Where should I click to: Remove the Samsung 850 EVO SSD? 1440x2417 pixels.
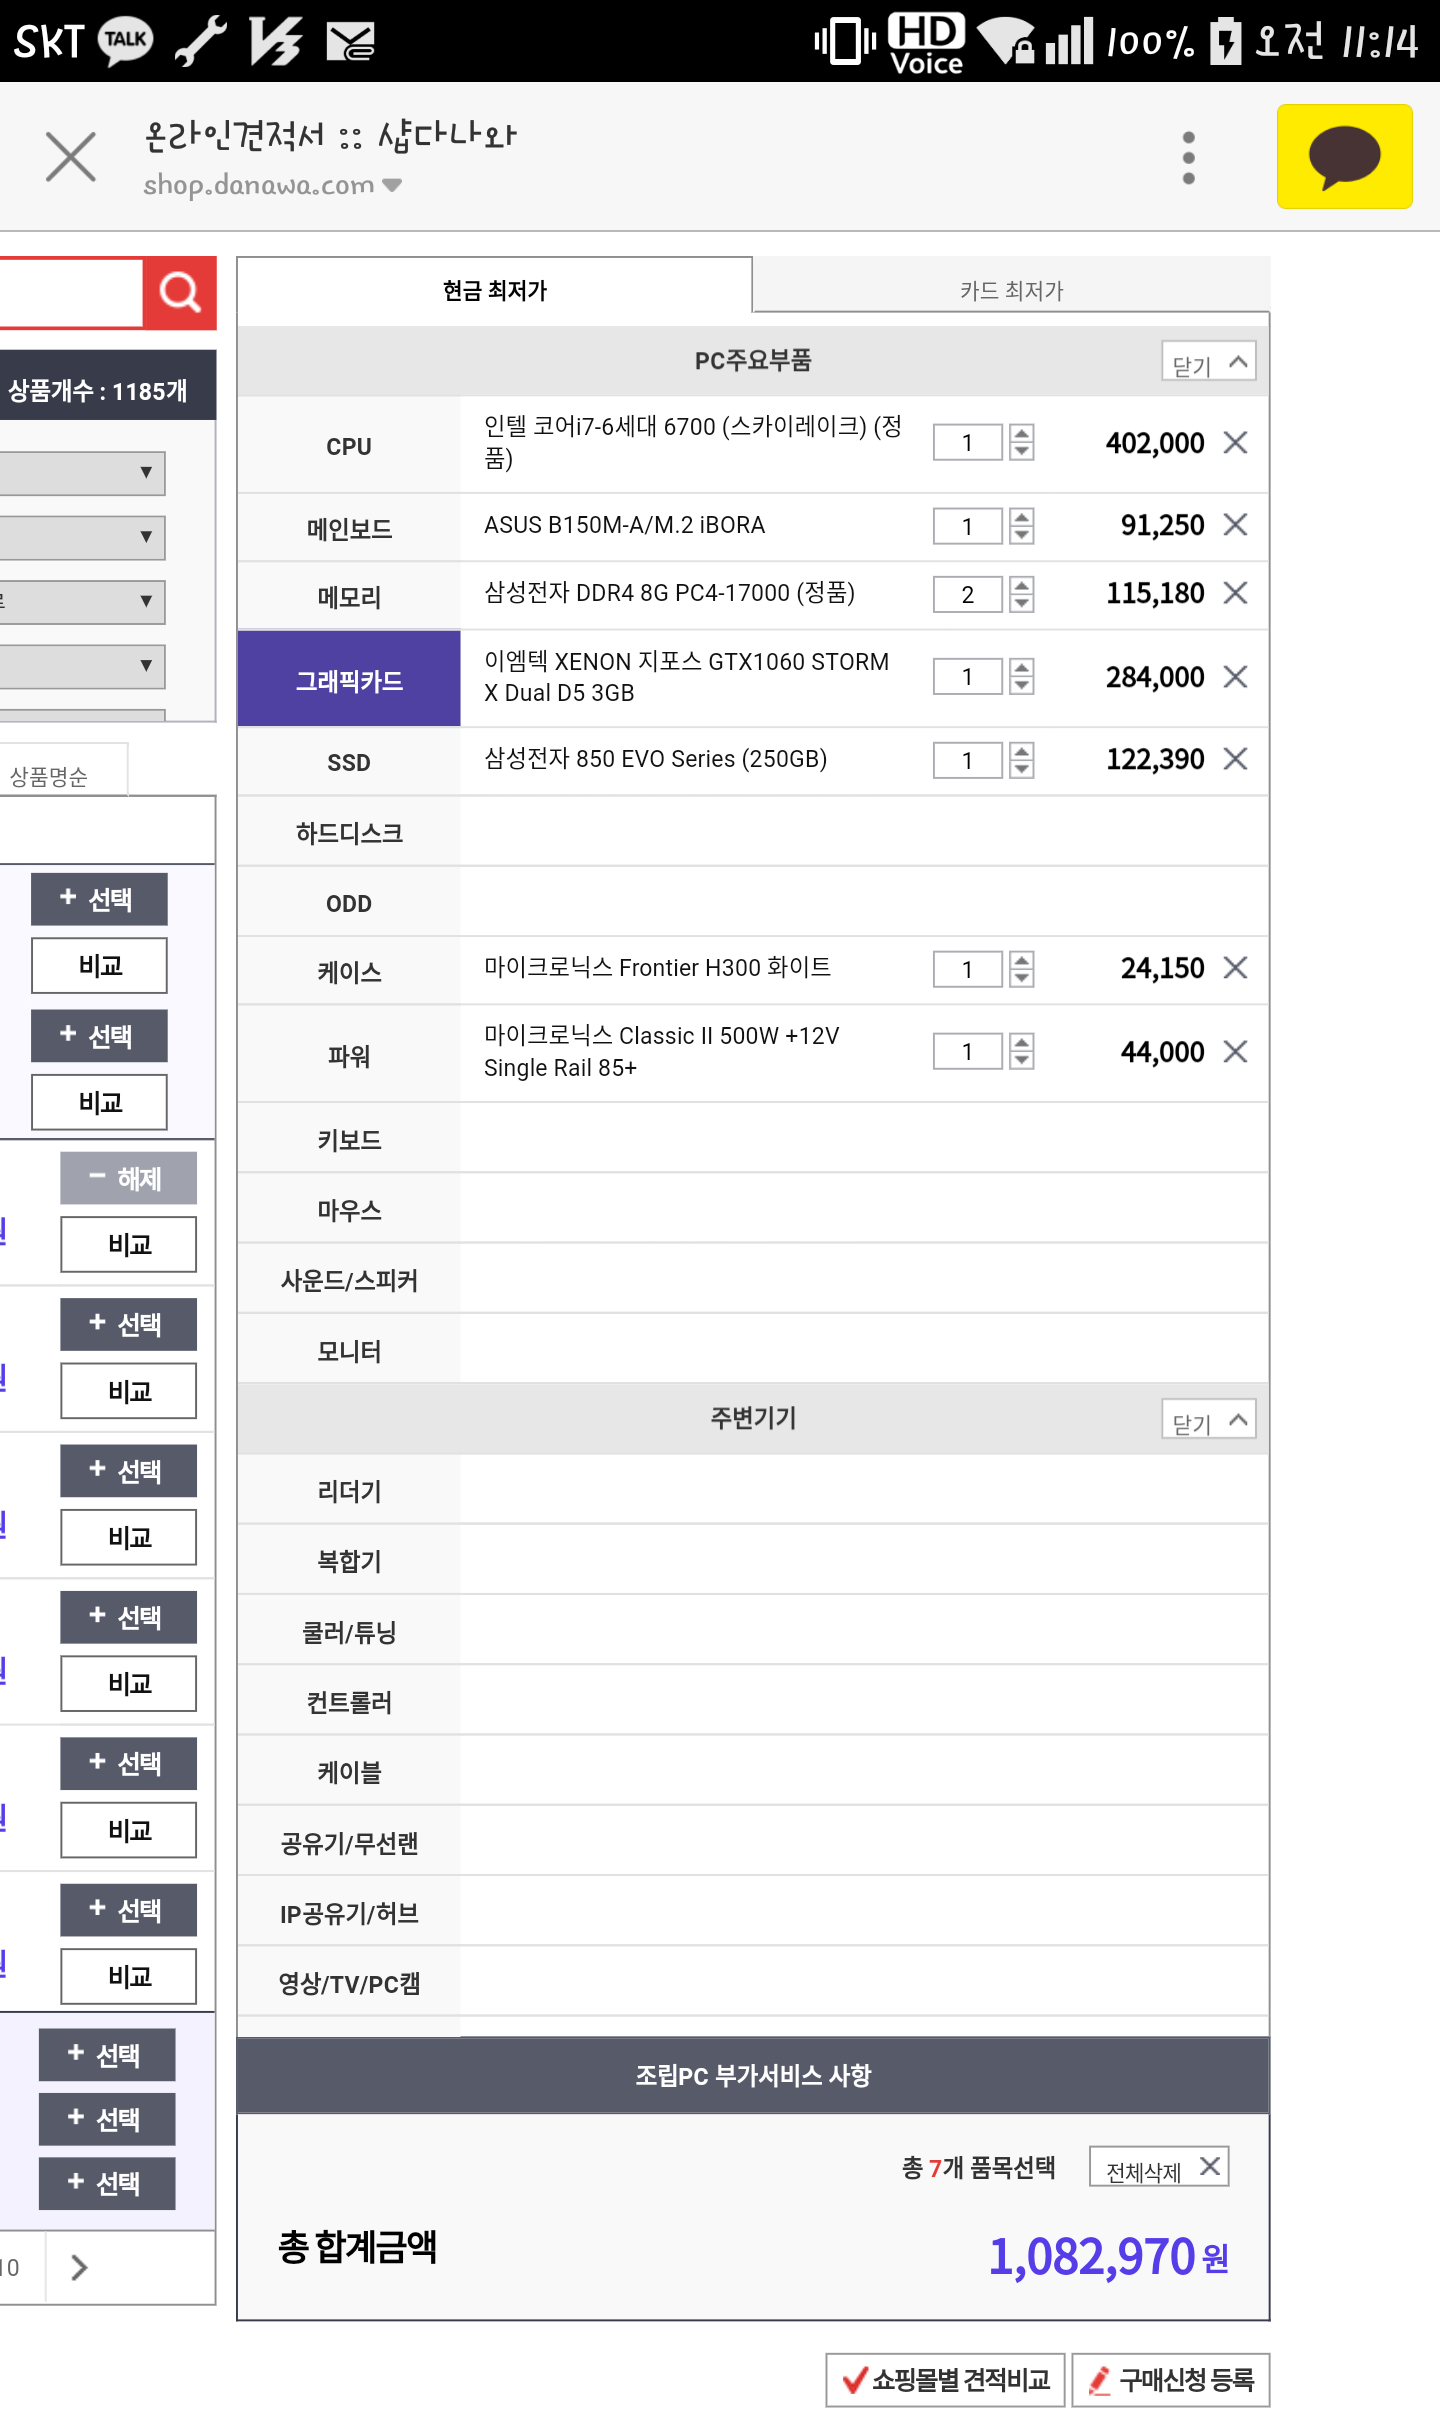click(1236, 759)
